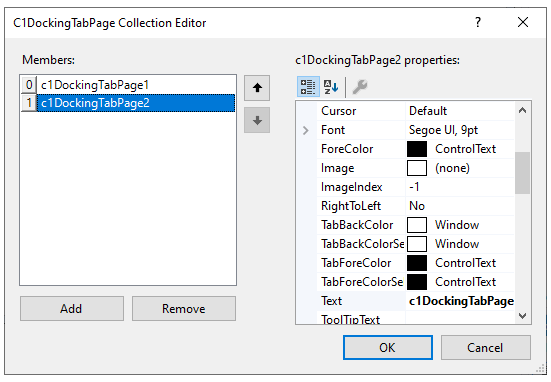The height and width of the screenshot is (382, 551).
Task: Click the TabBackColor white swatch
Action: click(x=417, y=225)
